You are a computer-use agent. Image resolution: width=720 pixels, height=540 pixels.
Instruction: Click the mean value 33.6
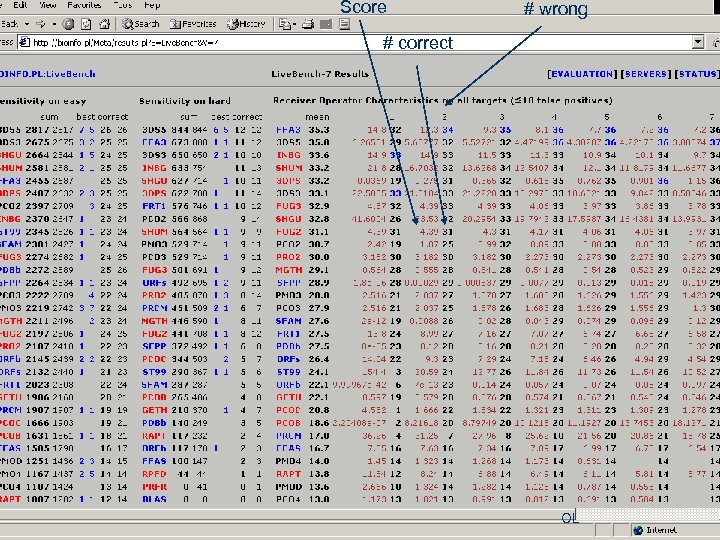coord(319,155)
